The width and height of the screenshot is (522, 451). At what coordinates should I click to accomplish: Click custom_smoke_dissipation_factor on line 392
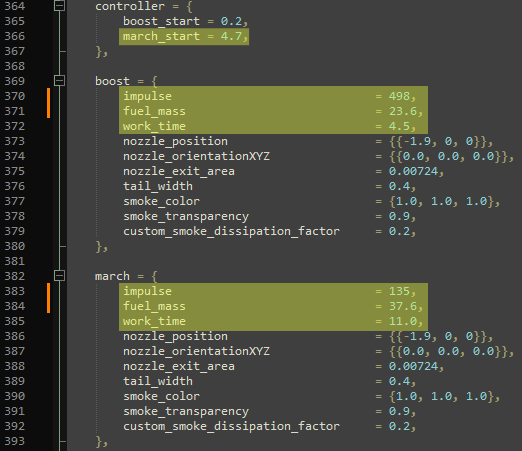coord(231,426)
